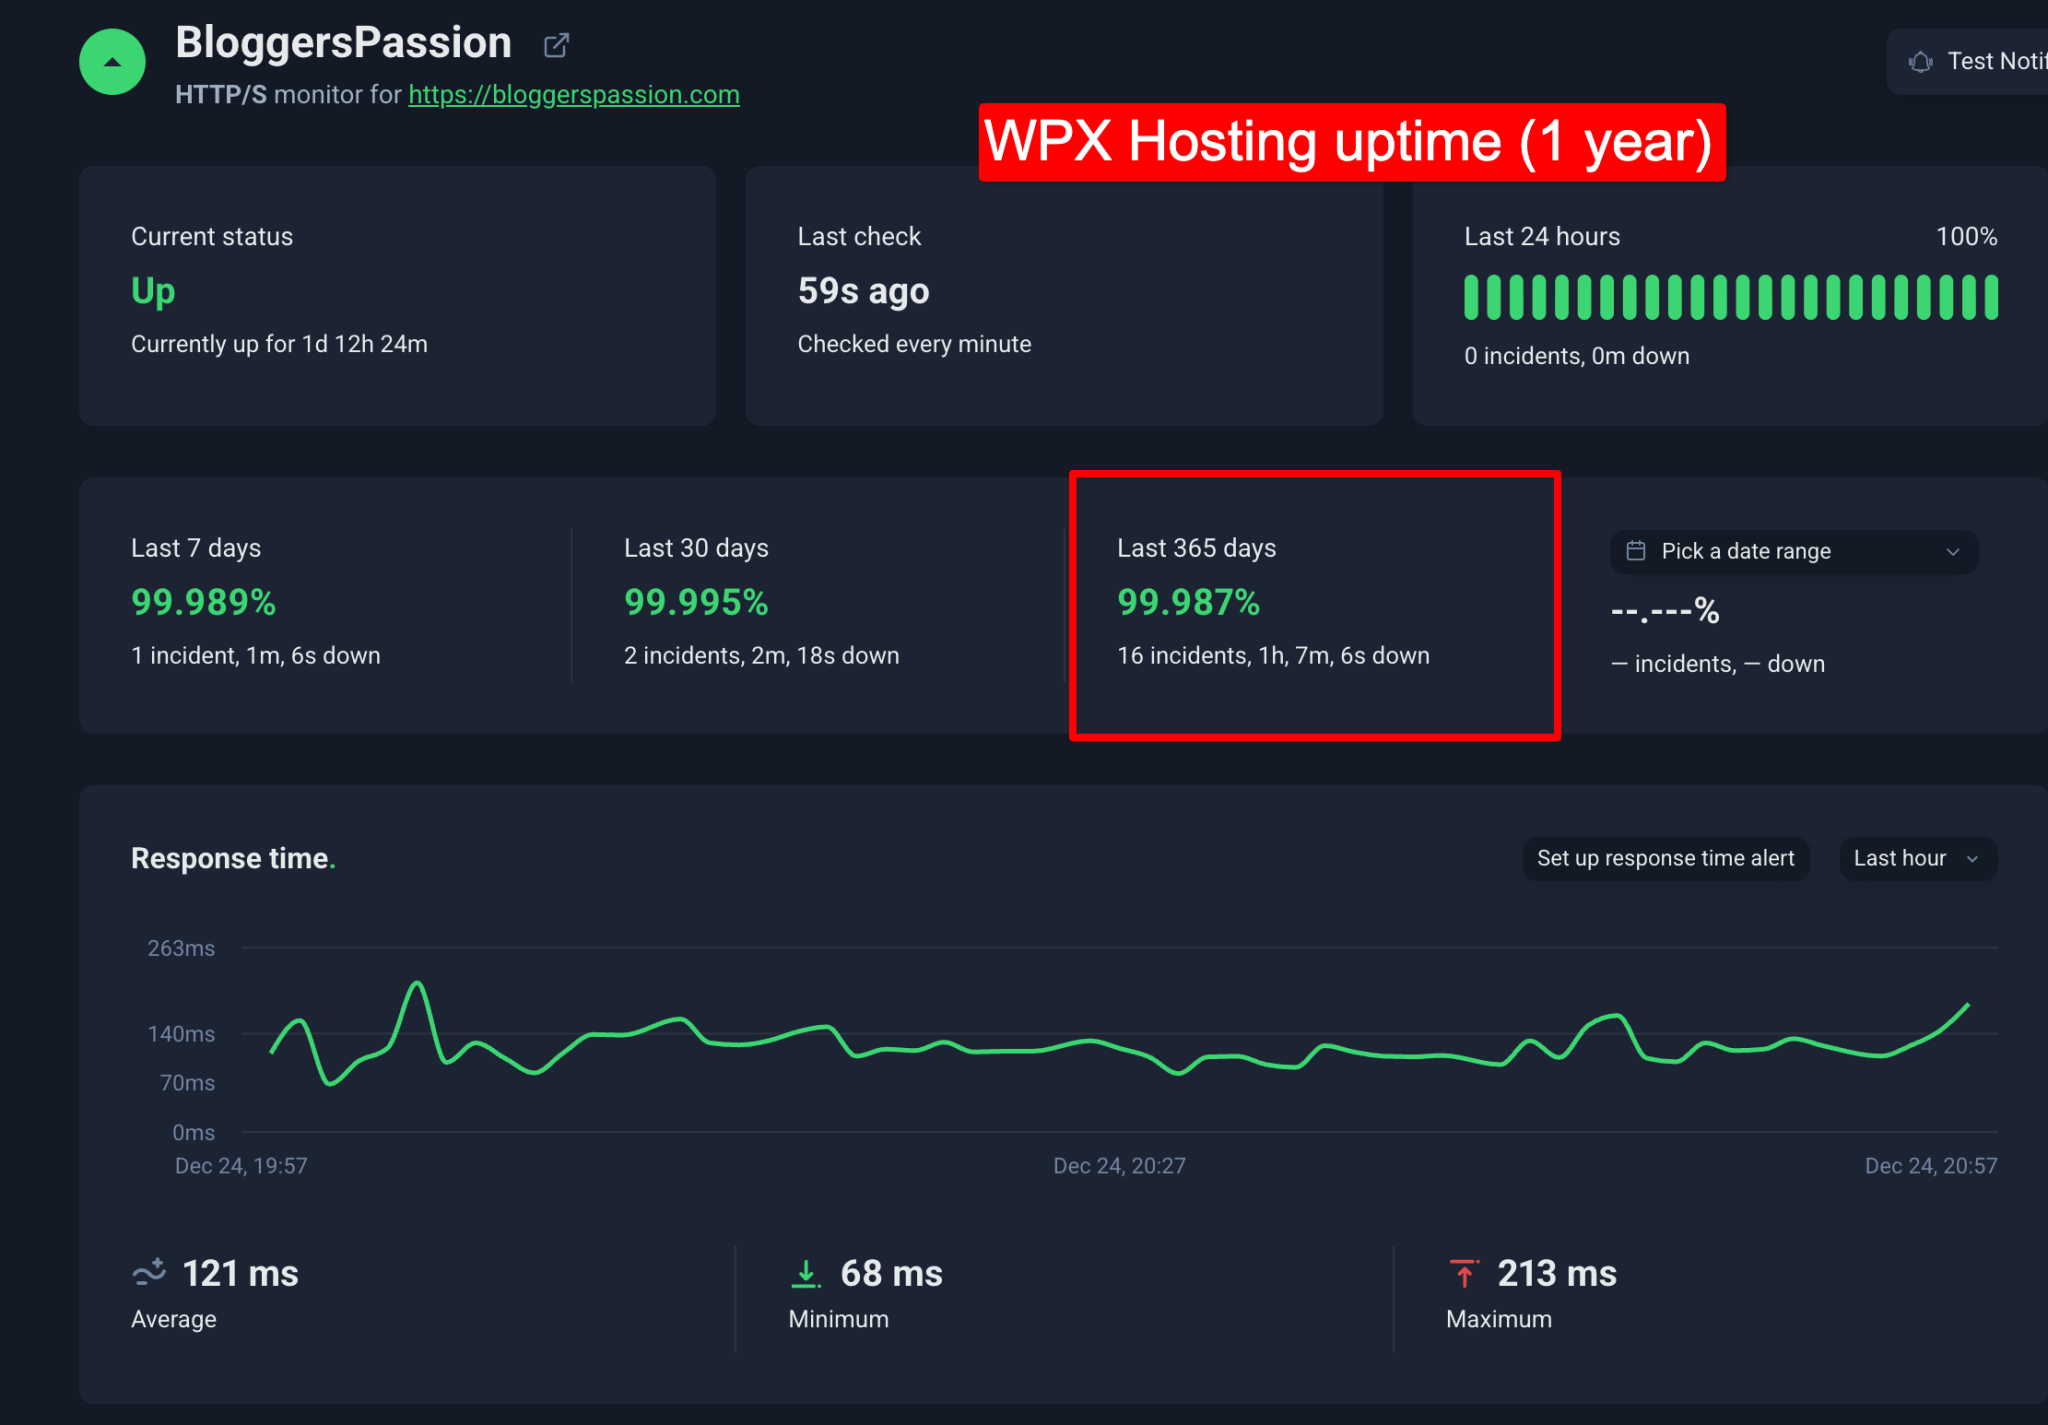2048x1425 pixels.
Task: Open the Last hour dropdown
Action: 1917,858
